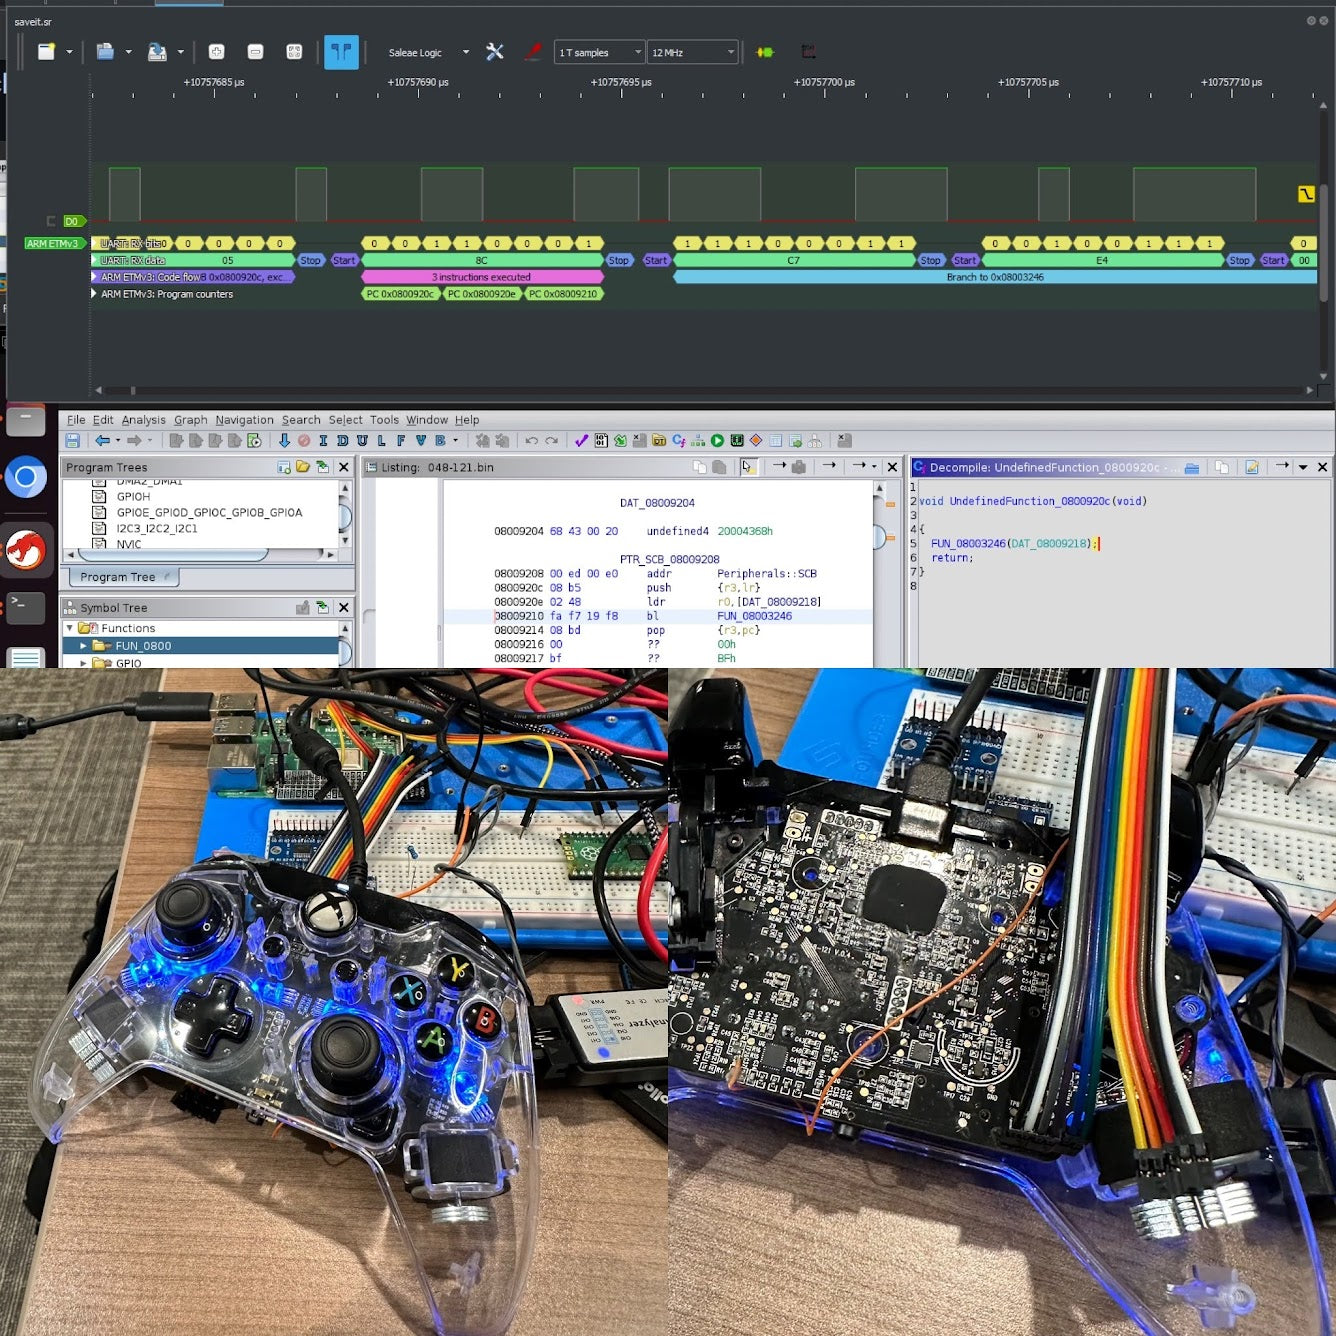Click the 'U' next undefined icon
Image resolution: width=1336 pixels, height=1336 pixels.
click(x=362, y=440)
